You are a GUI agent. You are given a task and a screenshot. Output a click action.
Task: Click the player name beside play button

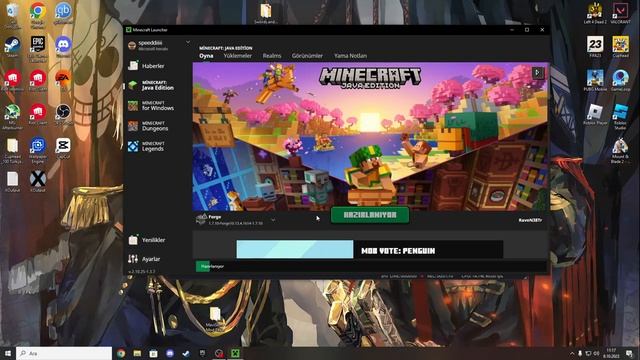[530, 220]
